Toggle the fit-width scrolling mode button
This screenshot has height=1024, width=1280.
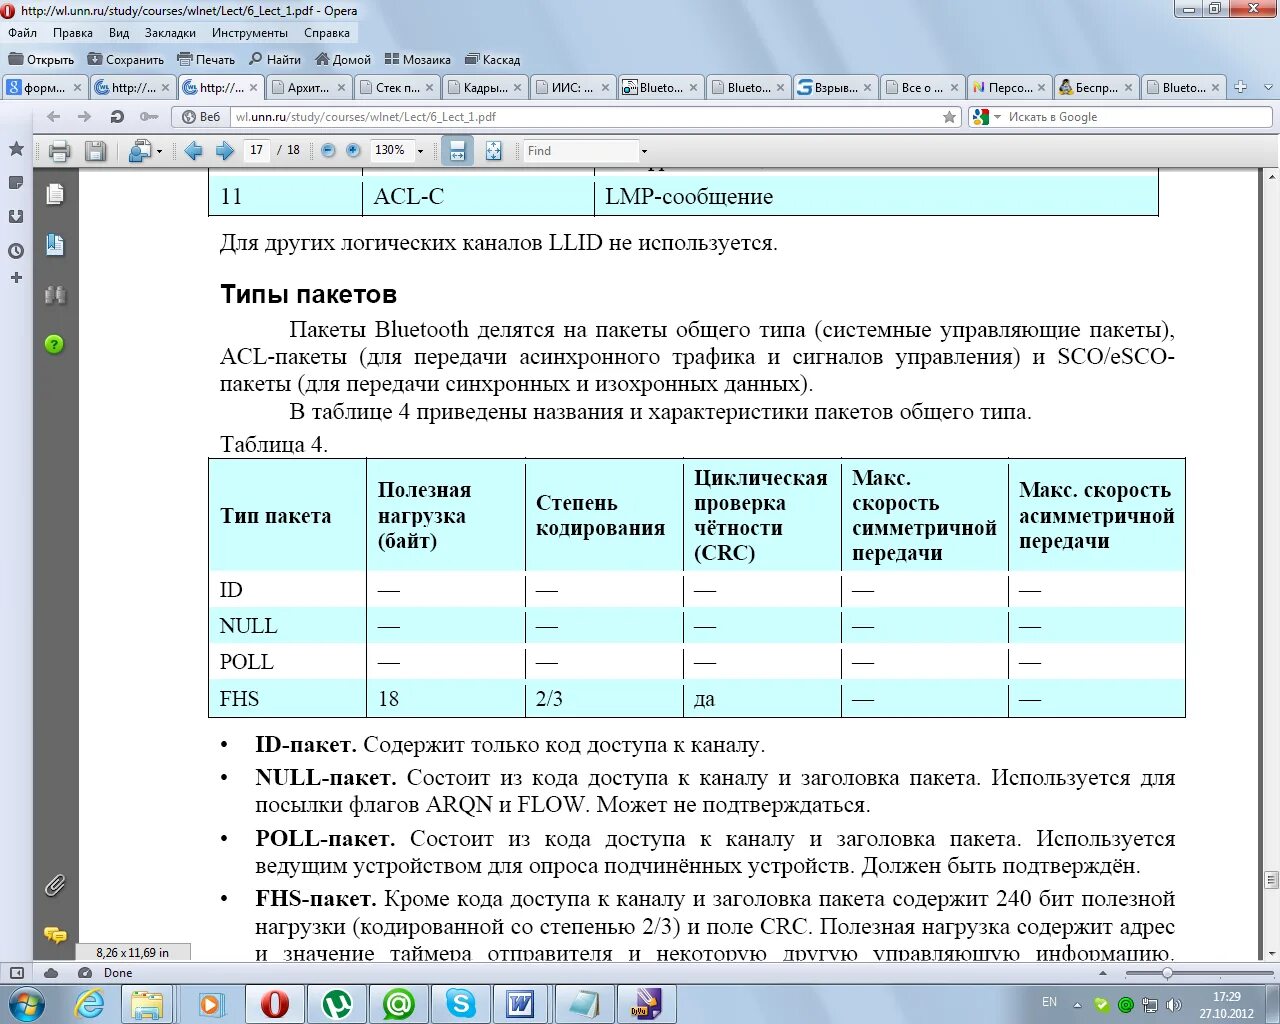[457, 151]
